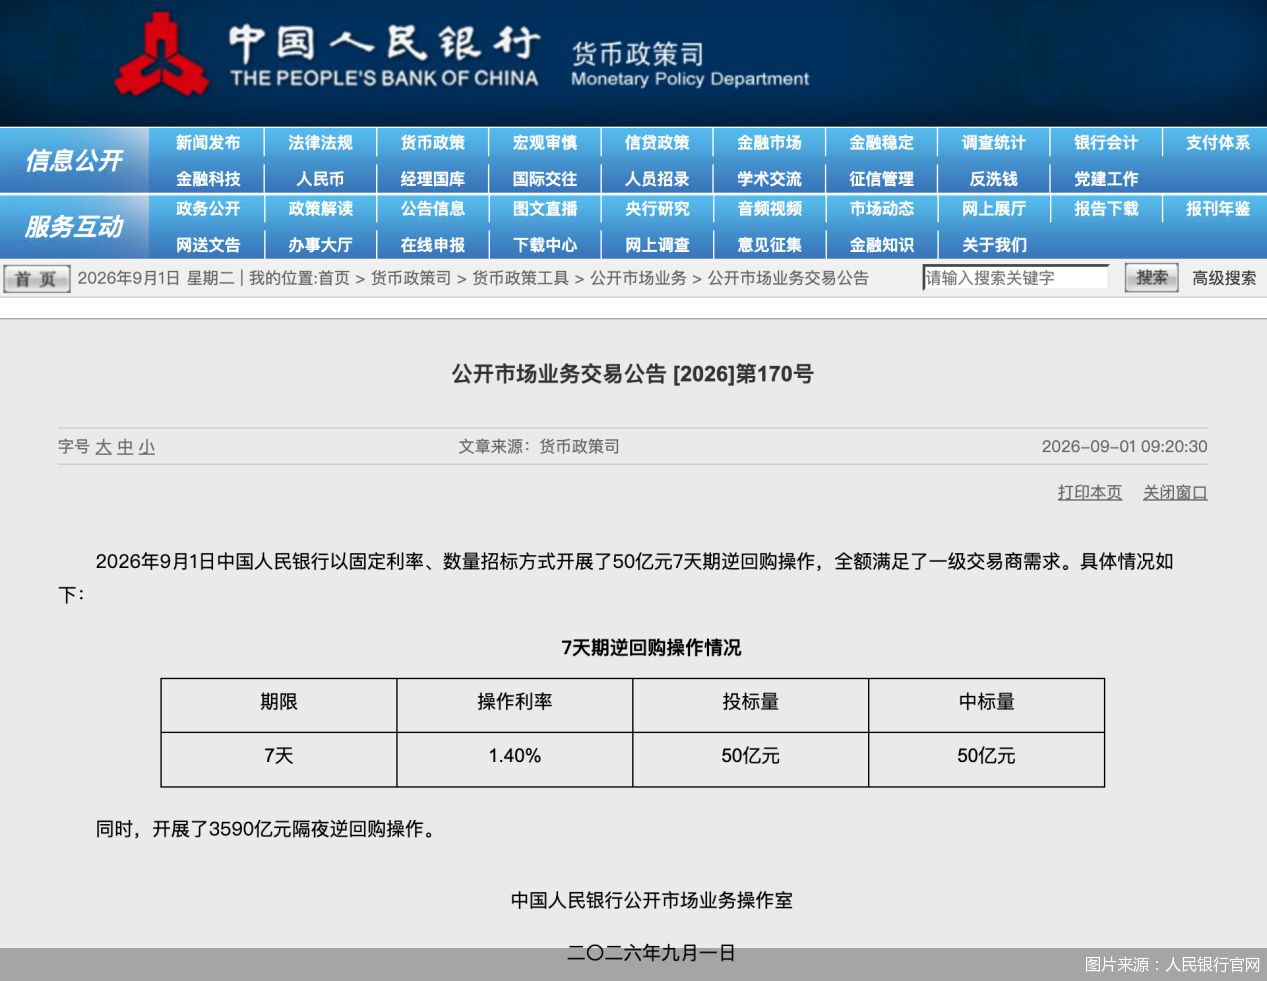
Task: Go to 关于我们 page
Action: pyautogui.click(x=993, y=245)
